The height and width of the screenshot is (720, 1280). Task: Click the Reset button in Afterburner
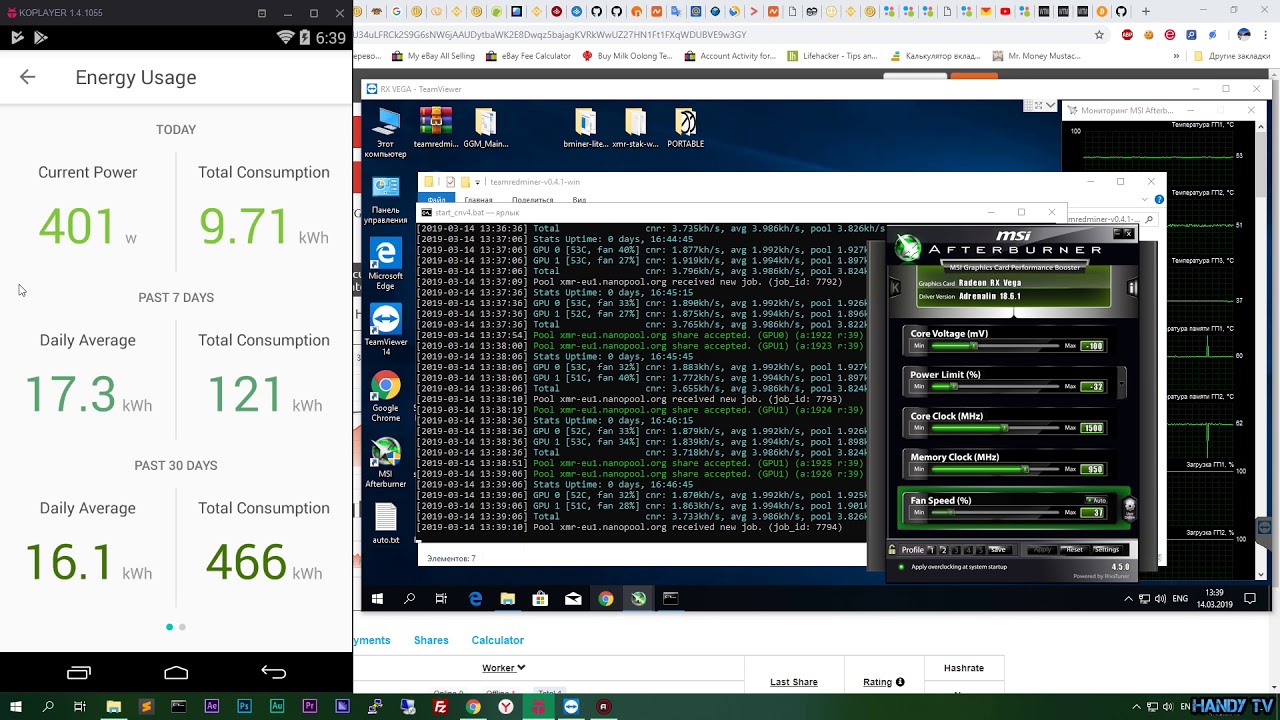[x=1074, y=550]
